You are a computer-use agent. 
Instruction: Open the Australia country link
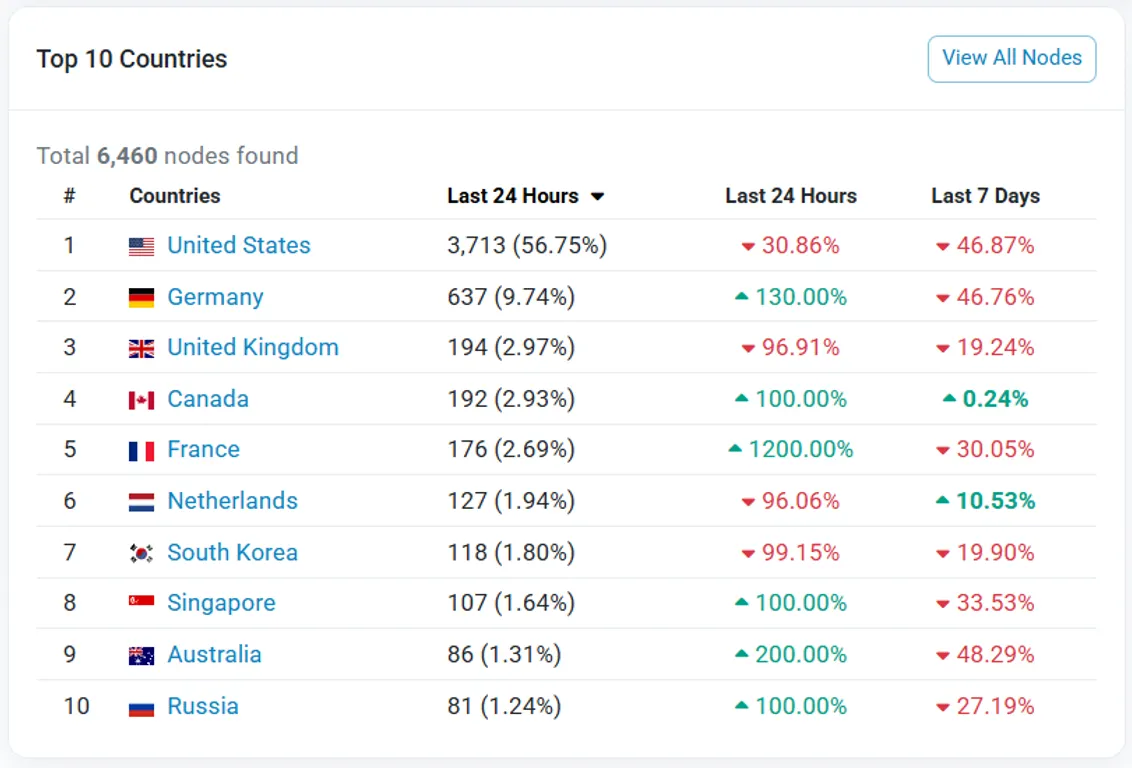214,654
